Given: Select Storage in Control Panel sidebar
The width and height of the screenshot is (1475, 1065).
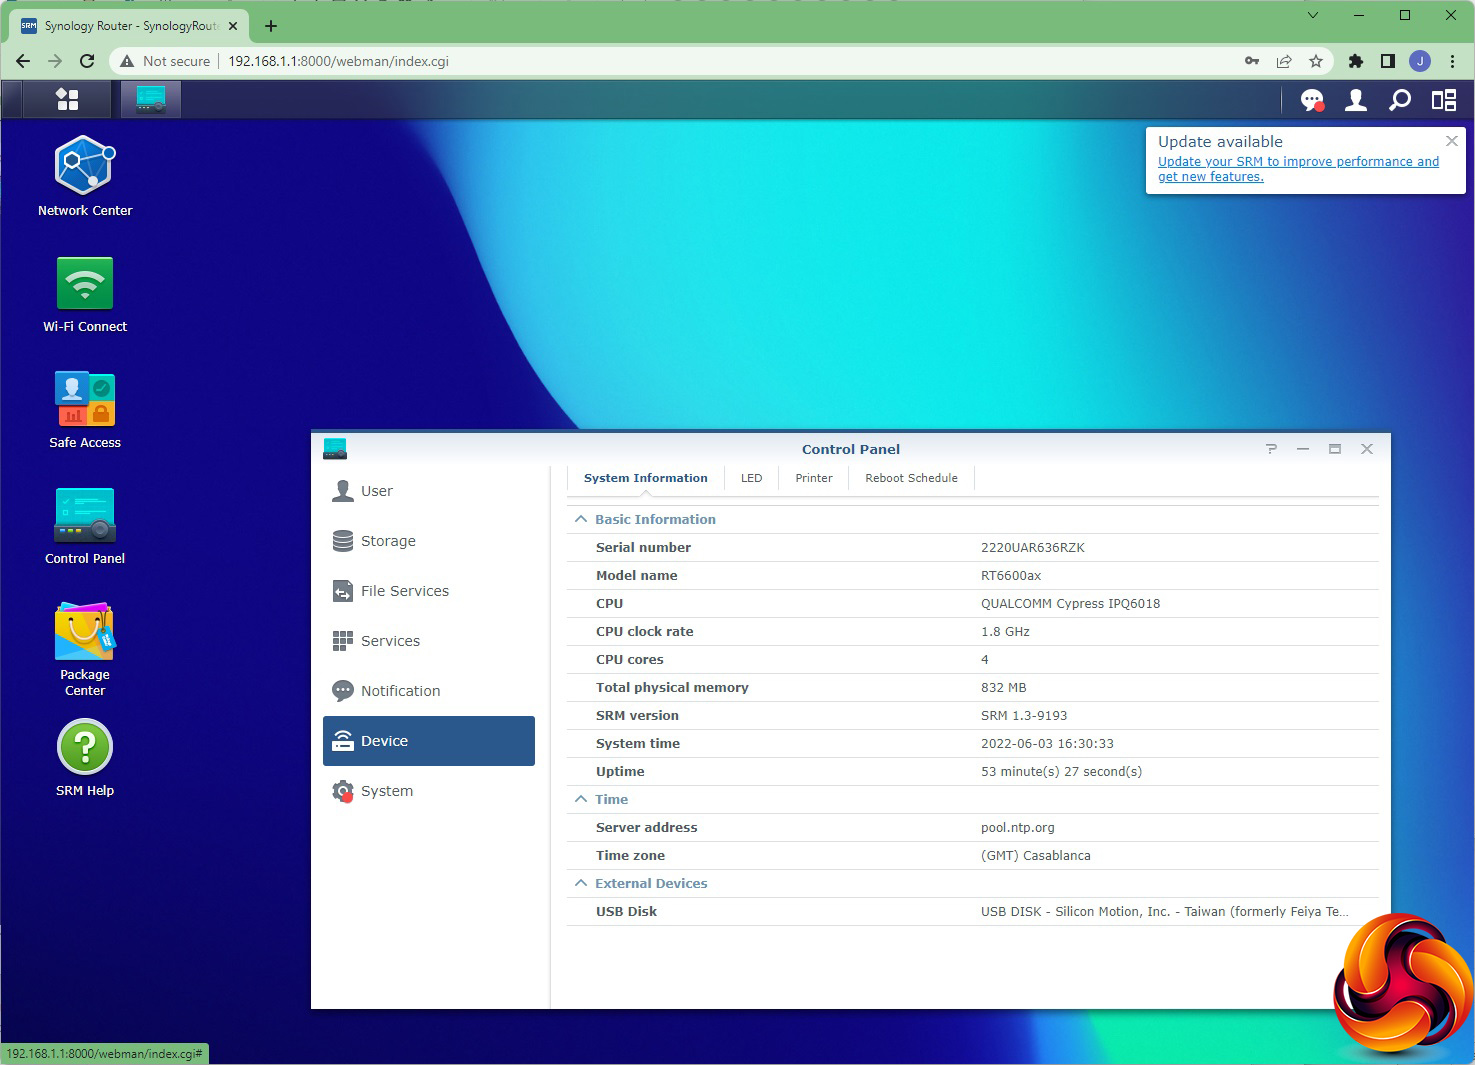Looking at the screenshot, I should coord(429,541).
